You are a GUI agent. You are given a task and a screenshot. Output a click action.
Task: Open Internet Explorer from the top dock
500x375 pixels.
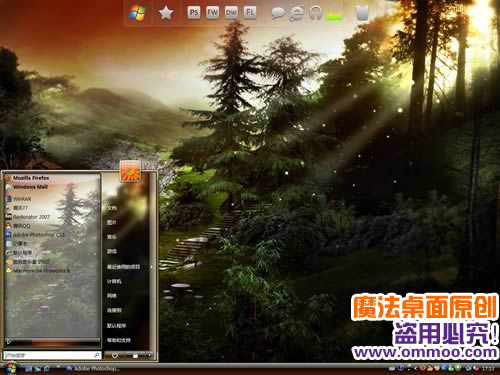[x=296, y=13]
